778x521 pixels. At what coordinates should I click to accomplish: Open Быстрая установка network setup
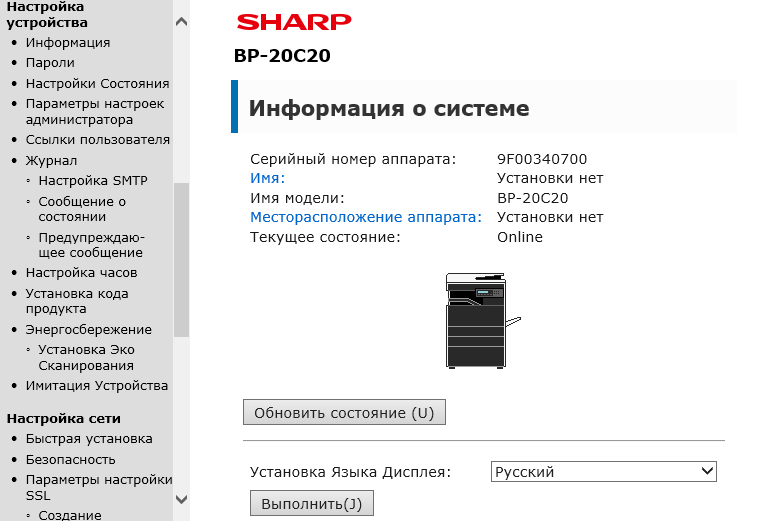click(x=89, y=439)
